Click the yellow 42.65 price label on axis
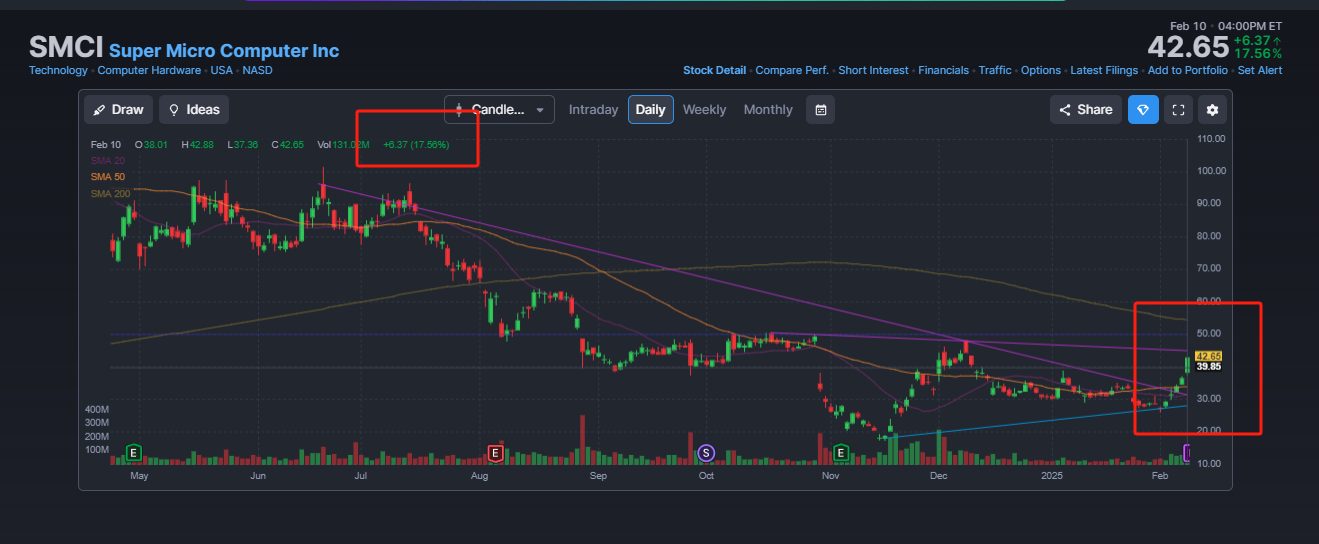 point(1209,356)
